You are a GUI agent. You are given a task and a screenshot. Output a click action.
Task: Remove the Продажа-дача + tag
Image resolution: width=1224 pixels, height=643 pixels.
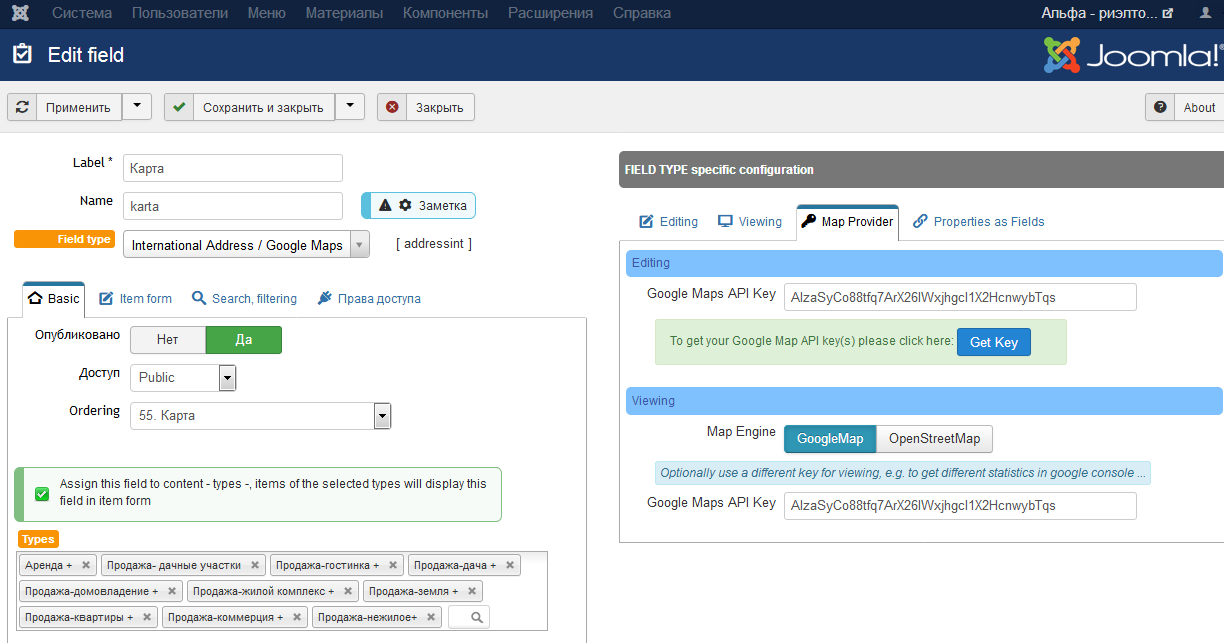(x=510, y=565)
